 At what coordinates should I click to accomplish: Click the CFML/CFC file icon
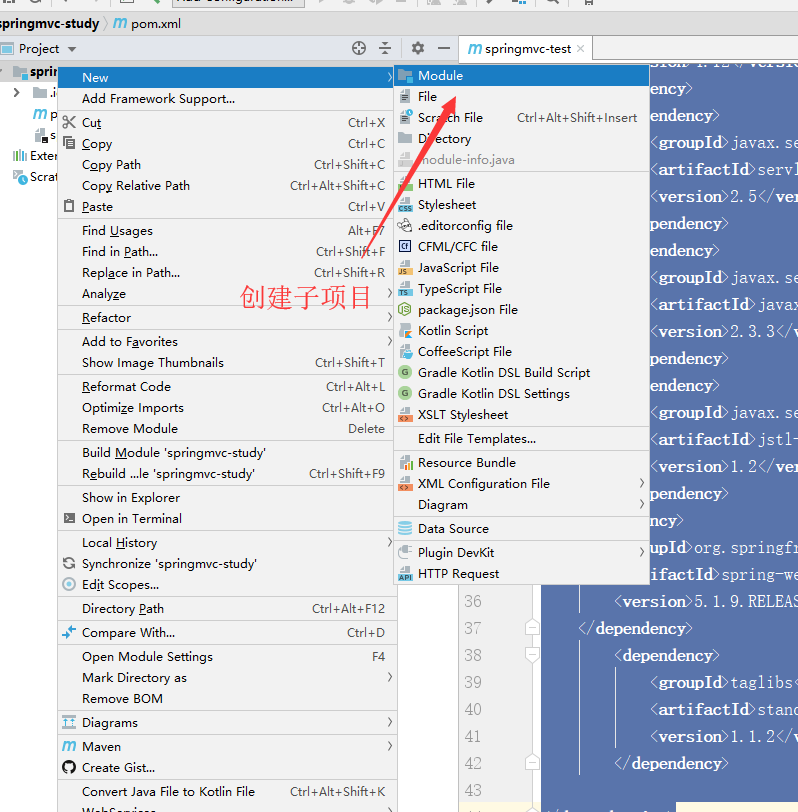coord(405,246)
